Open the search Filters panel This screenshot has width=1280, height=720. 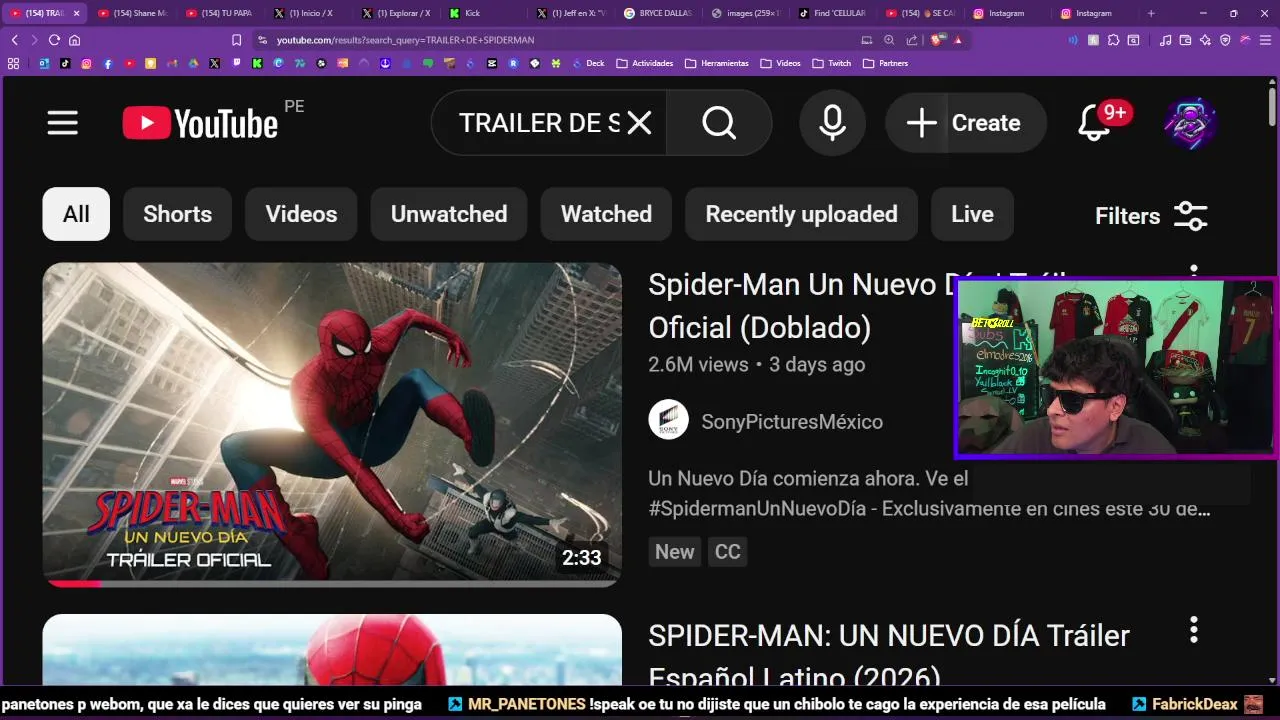tap(1151, 215)
